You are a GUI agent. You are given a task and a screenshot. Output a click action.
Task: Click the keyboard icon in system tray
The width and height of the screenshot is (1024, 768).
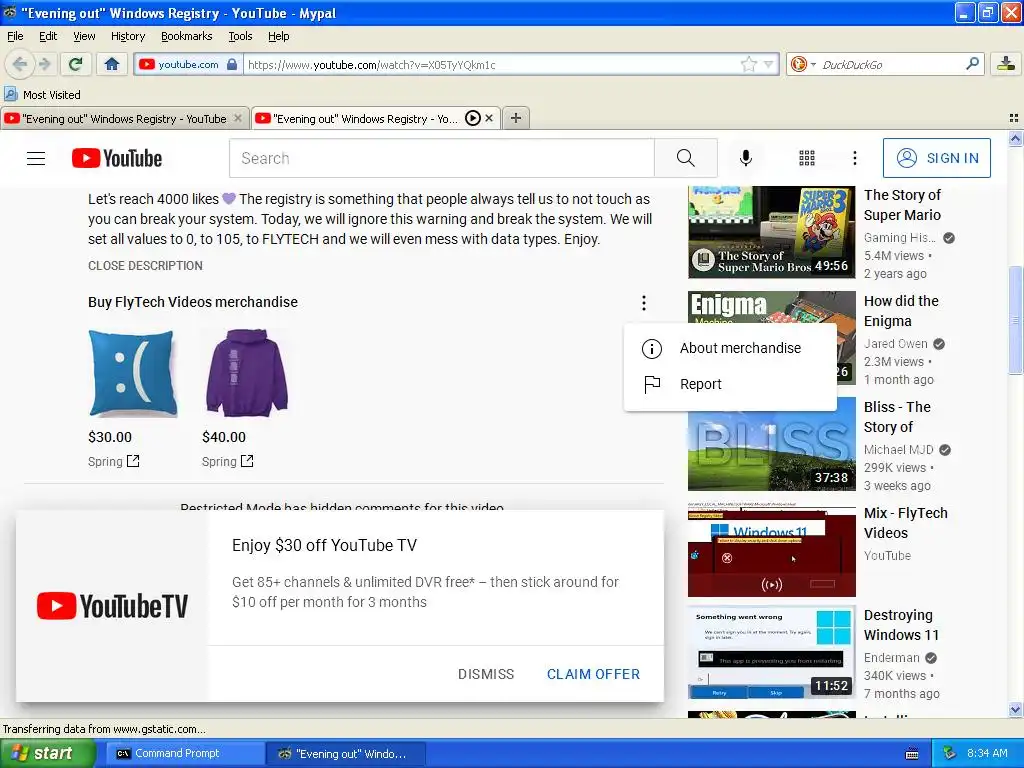912,754
